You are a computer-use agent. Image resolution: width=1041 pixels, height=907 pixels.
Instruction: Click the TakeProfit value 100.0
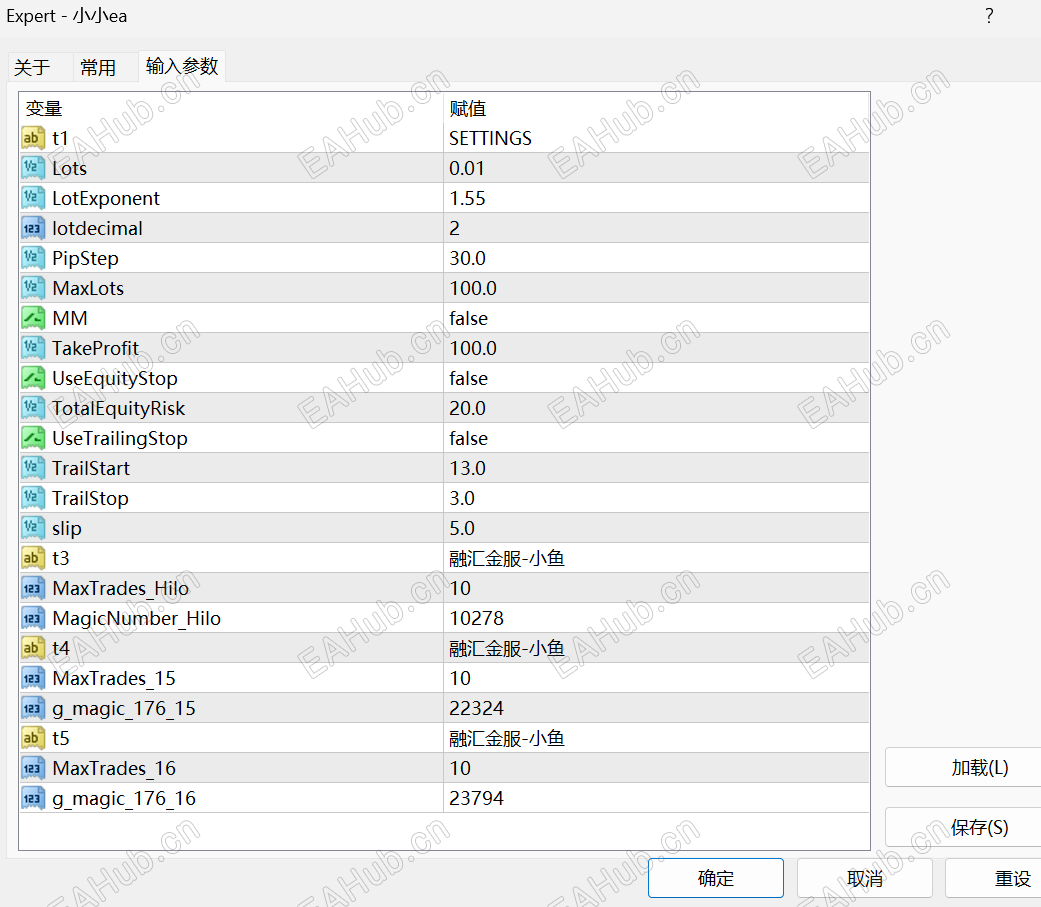[473, 348]
